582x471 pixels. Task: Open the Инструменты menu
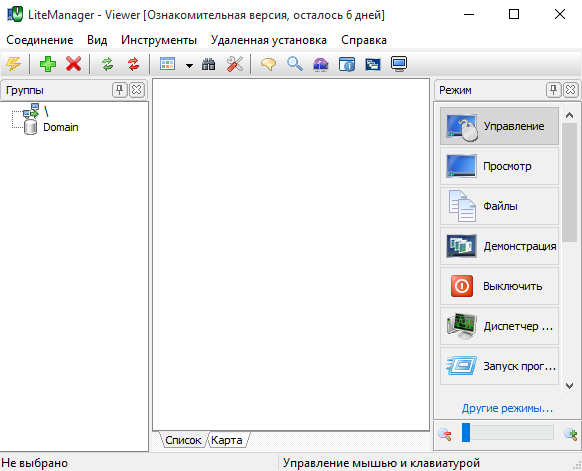[159, 40]
